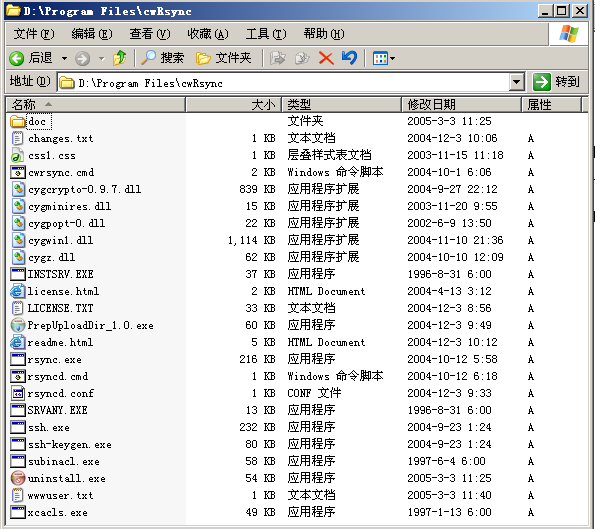The width and height of the screenshot is (595, 529).
Task: Click the Forward arrow icon
Action: [82, 58]
